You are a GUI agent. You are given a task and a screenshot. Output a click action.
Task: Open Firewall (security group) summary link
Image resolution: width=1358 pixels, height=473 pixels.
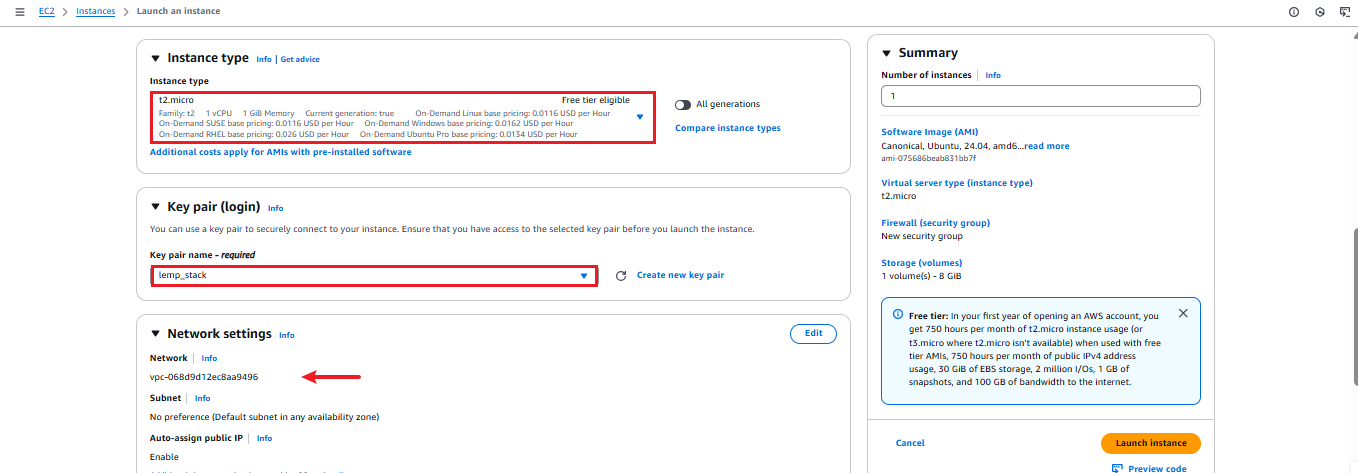(935, 223)
